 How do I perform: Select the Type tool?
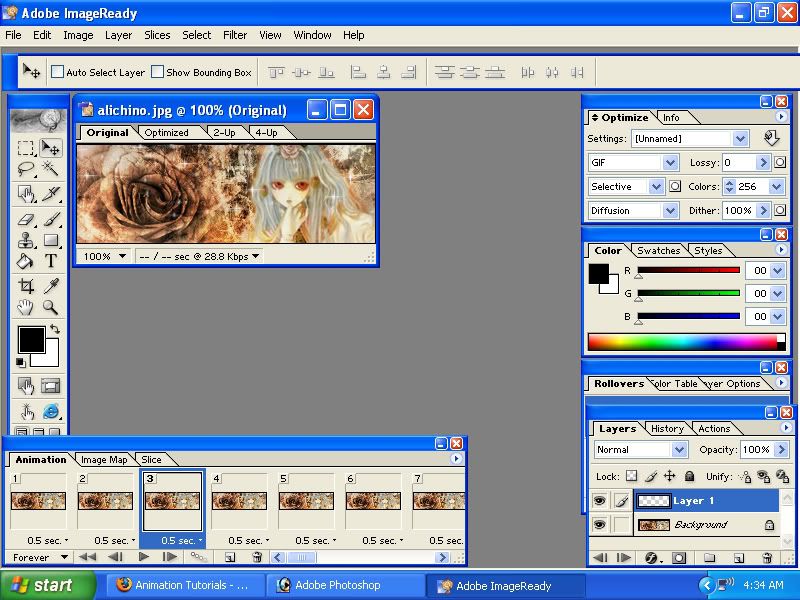click(51, 261)
